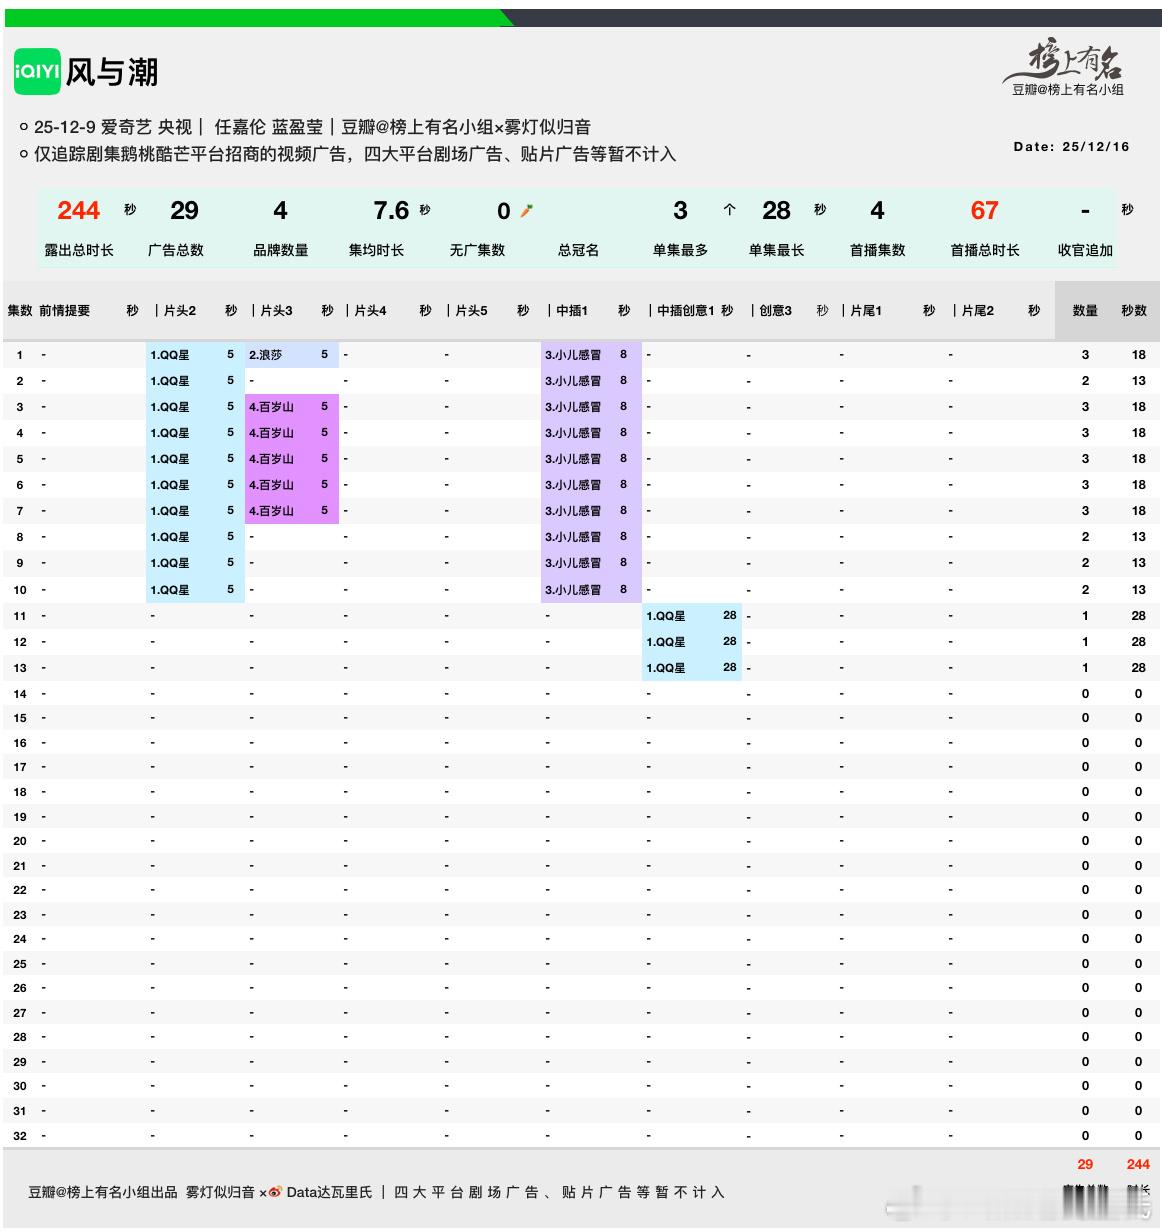Click the 片头2 column header
Viewport: 1162px width, 1232px height.
pos(179,311)
